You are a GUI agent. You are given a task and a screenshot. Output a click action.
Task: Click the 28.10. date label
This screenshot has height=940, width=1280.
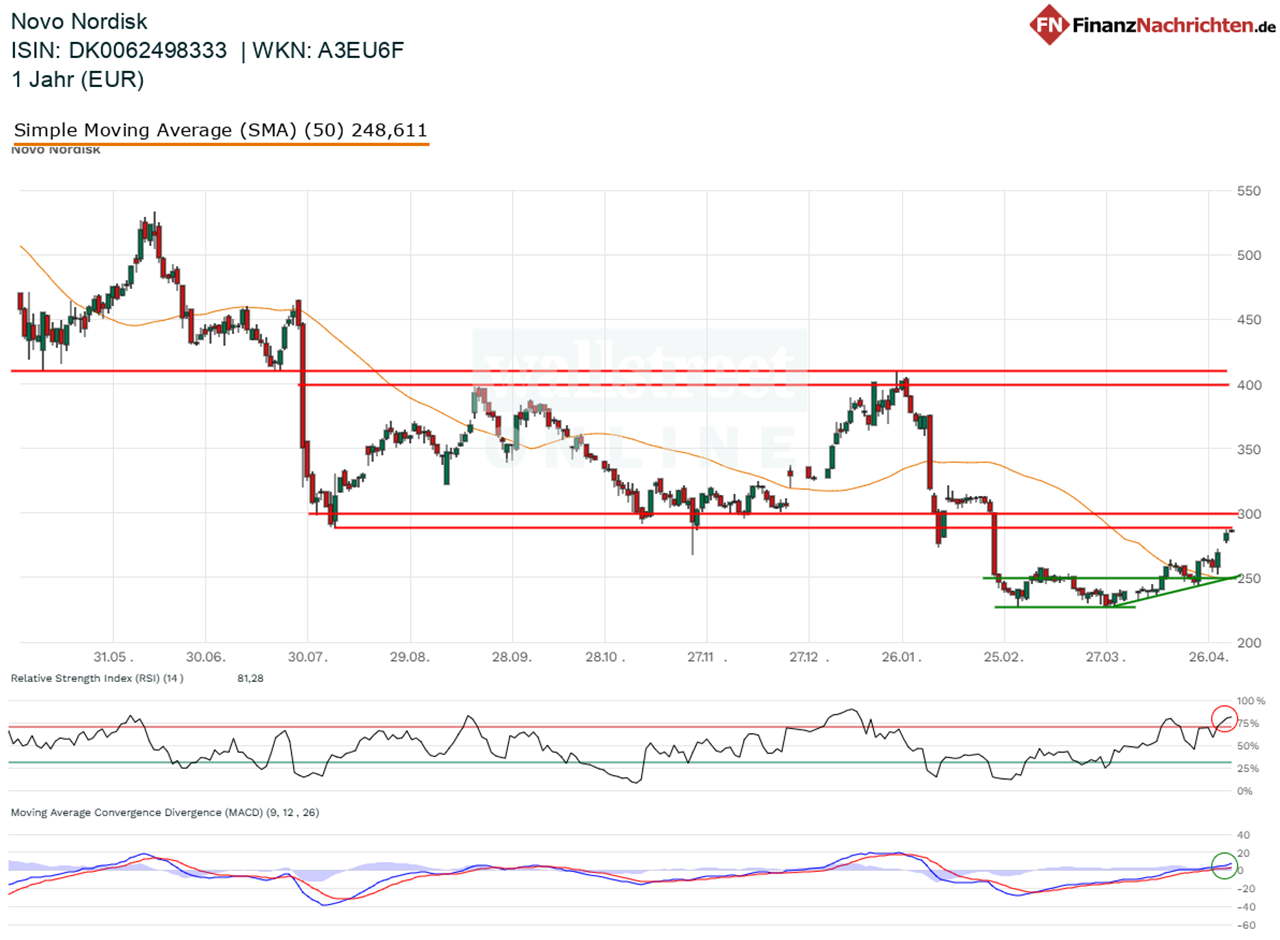tap(605, 657)
